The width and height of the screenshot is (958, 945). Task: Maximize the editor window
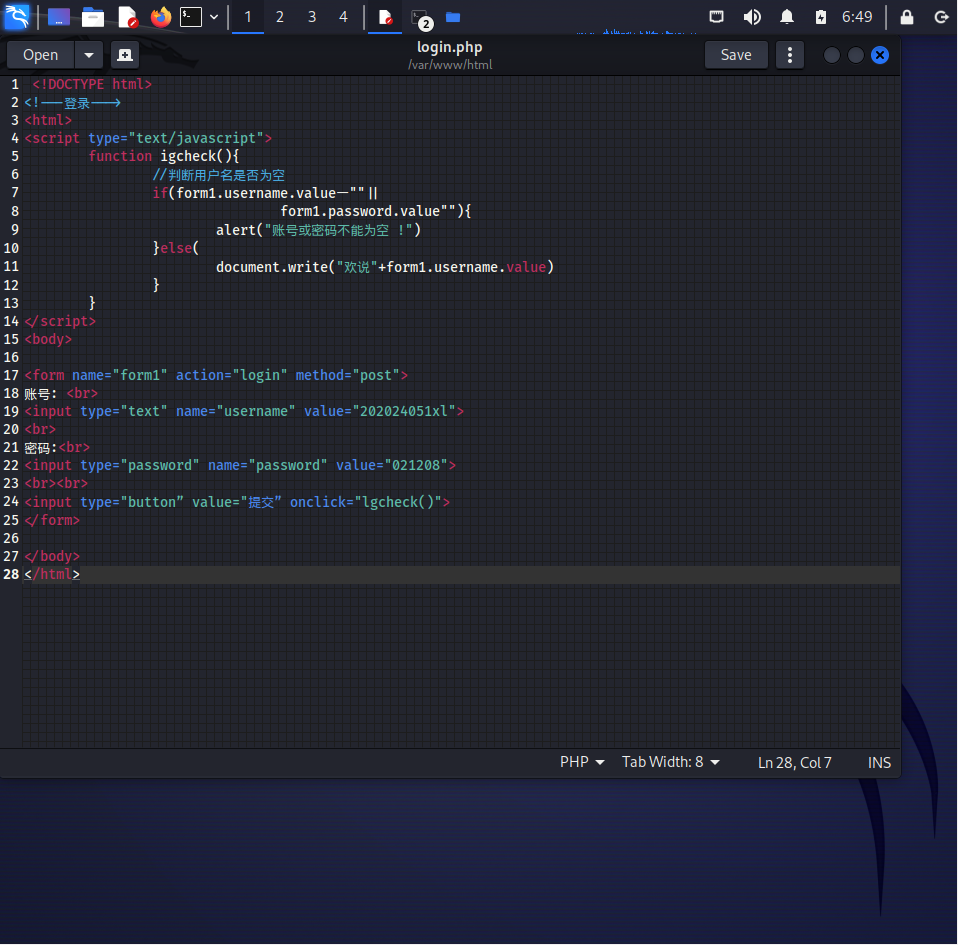[x=855, y=55]
